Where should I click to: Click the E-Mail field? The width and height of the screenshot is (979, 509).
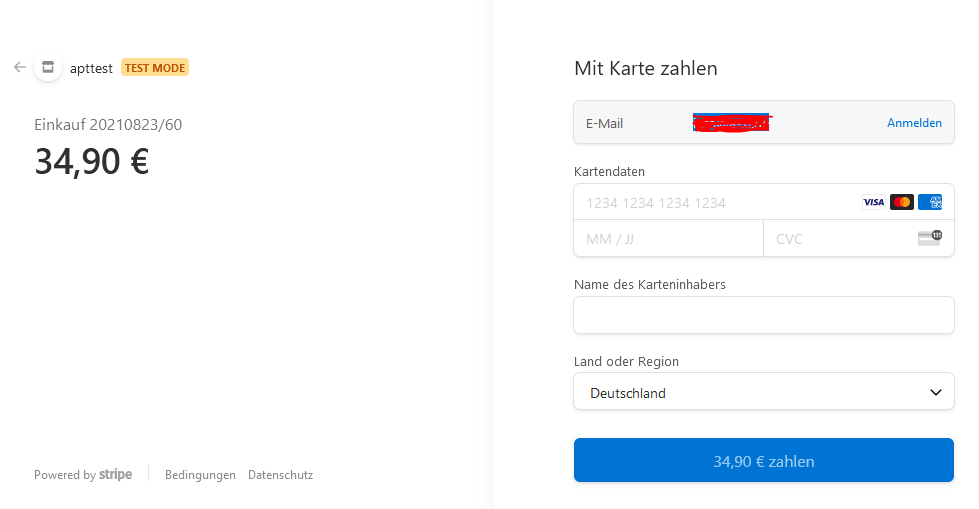point(732,123)
